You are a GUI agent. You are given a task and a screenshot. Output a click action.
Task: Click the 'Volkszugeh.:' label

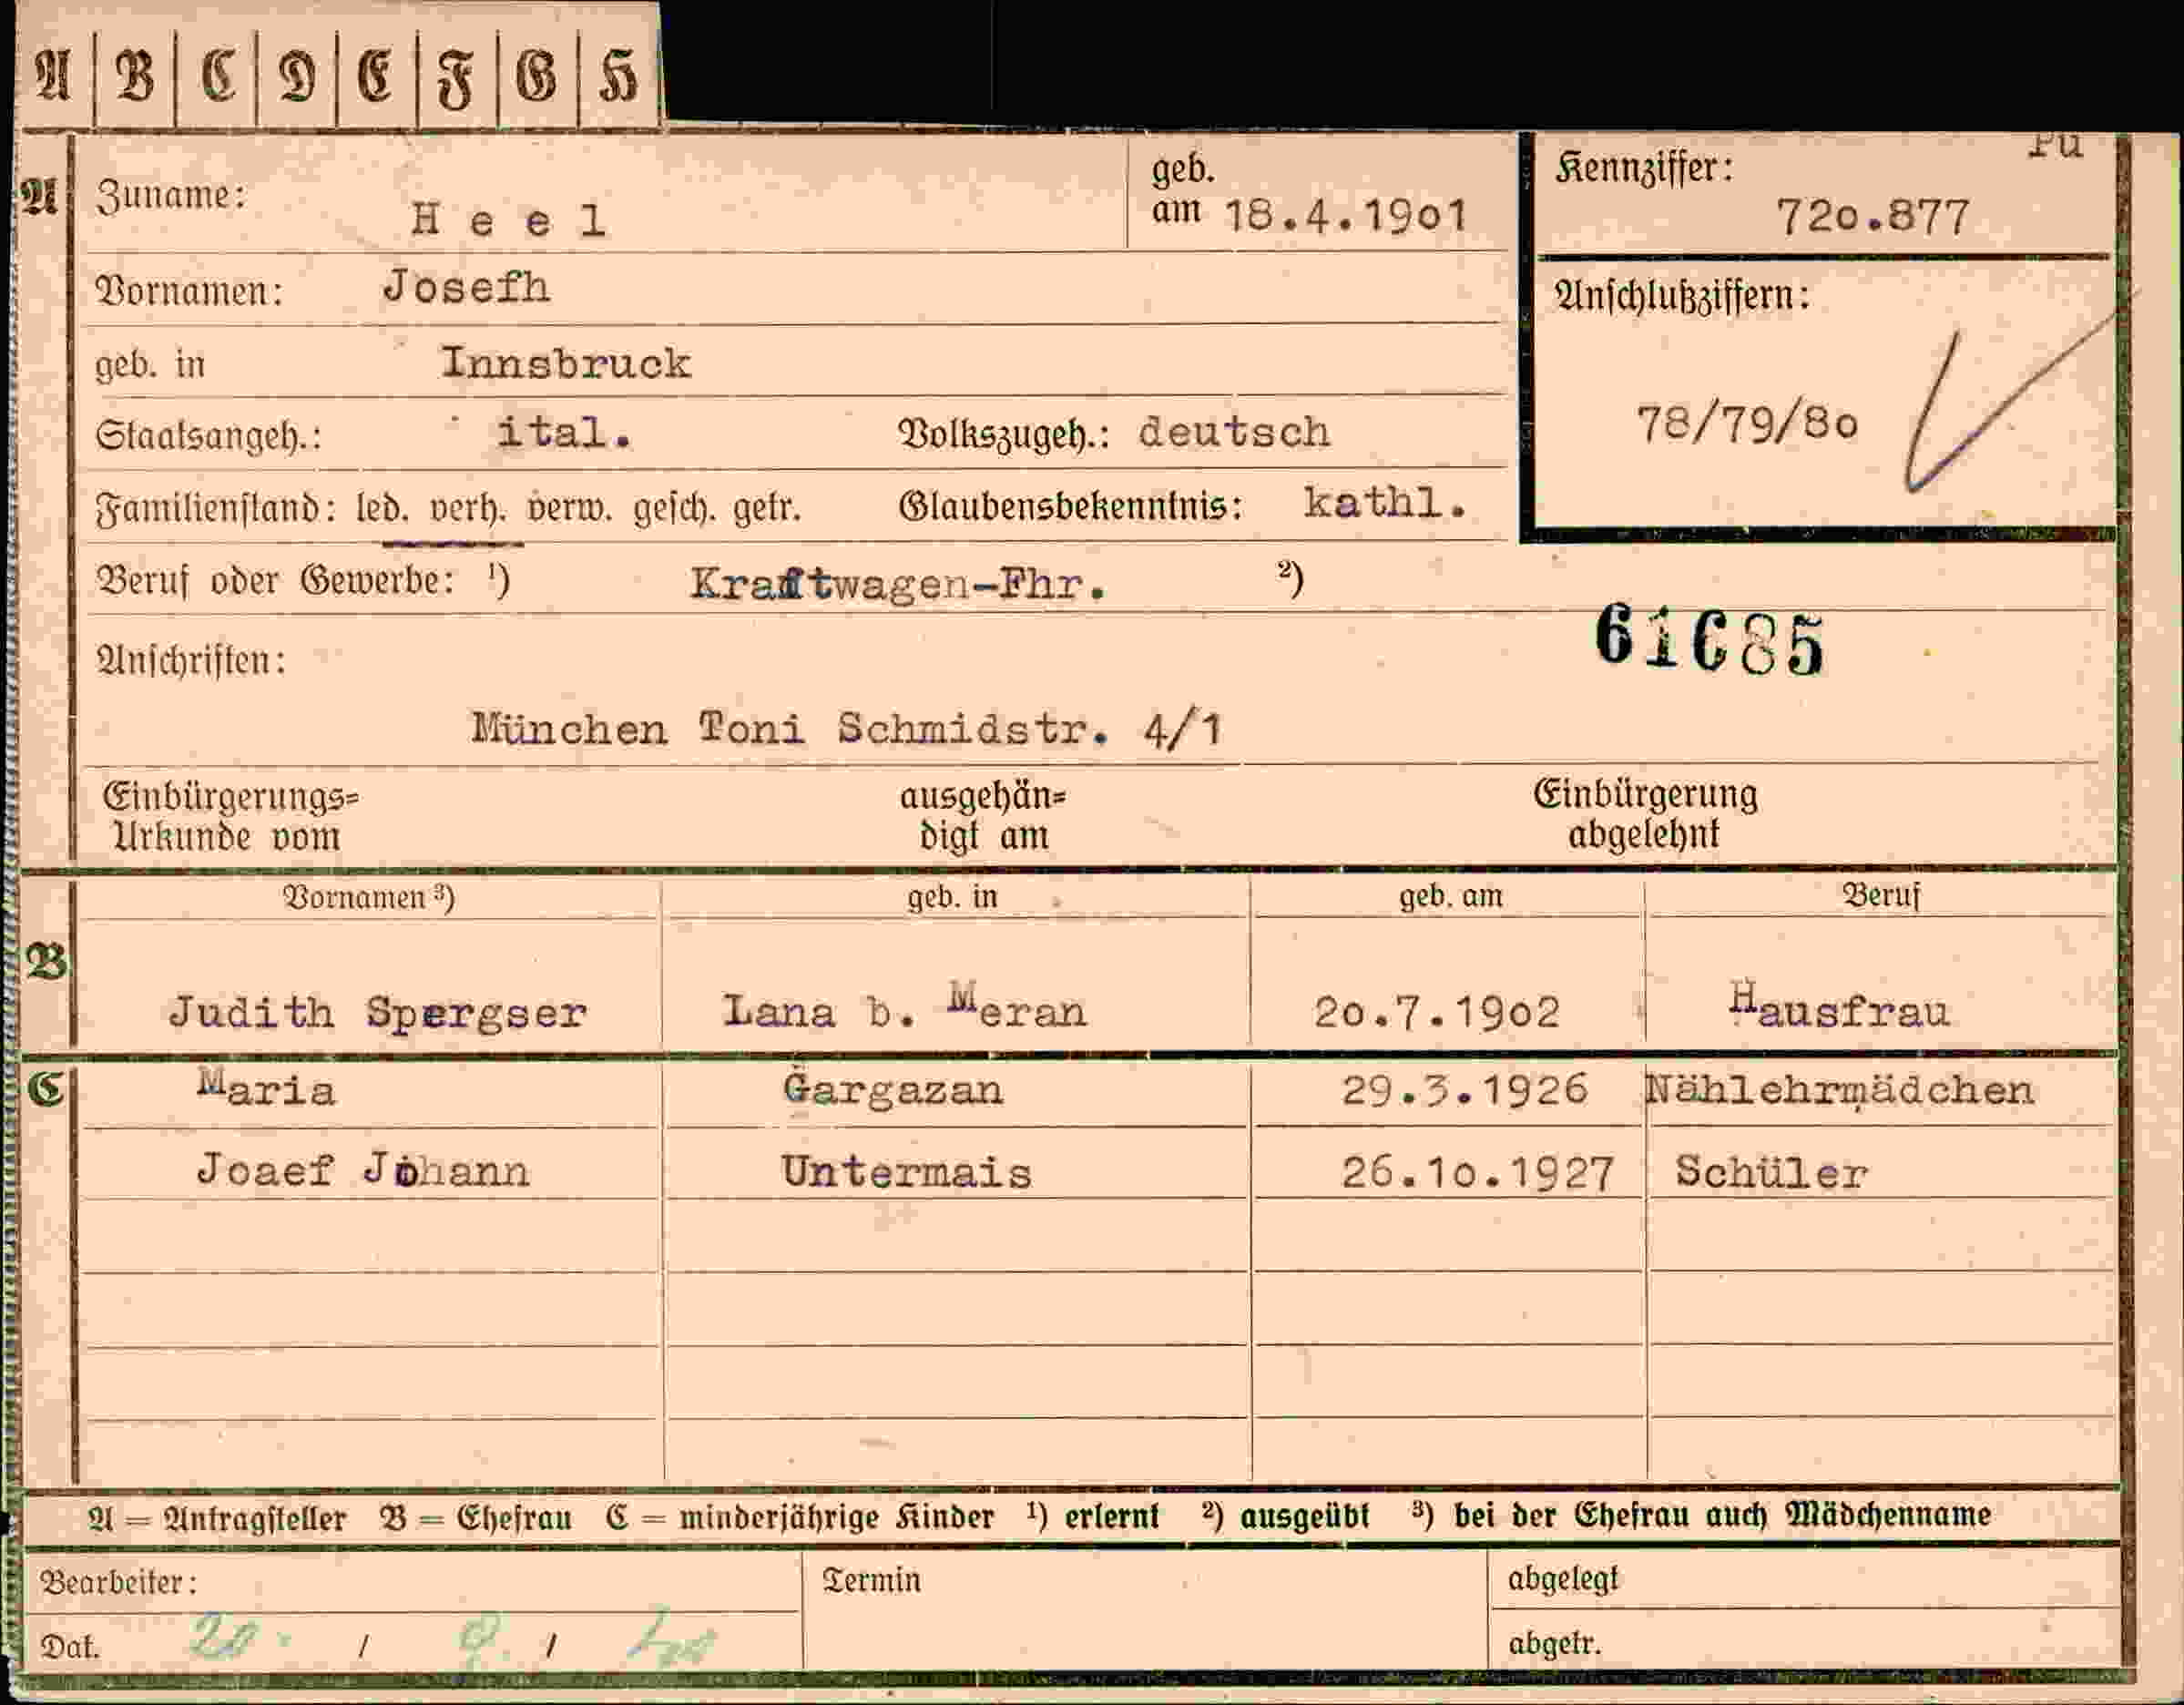1004,434
